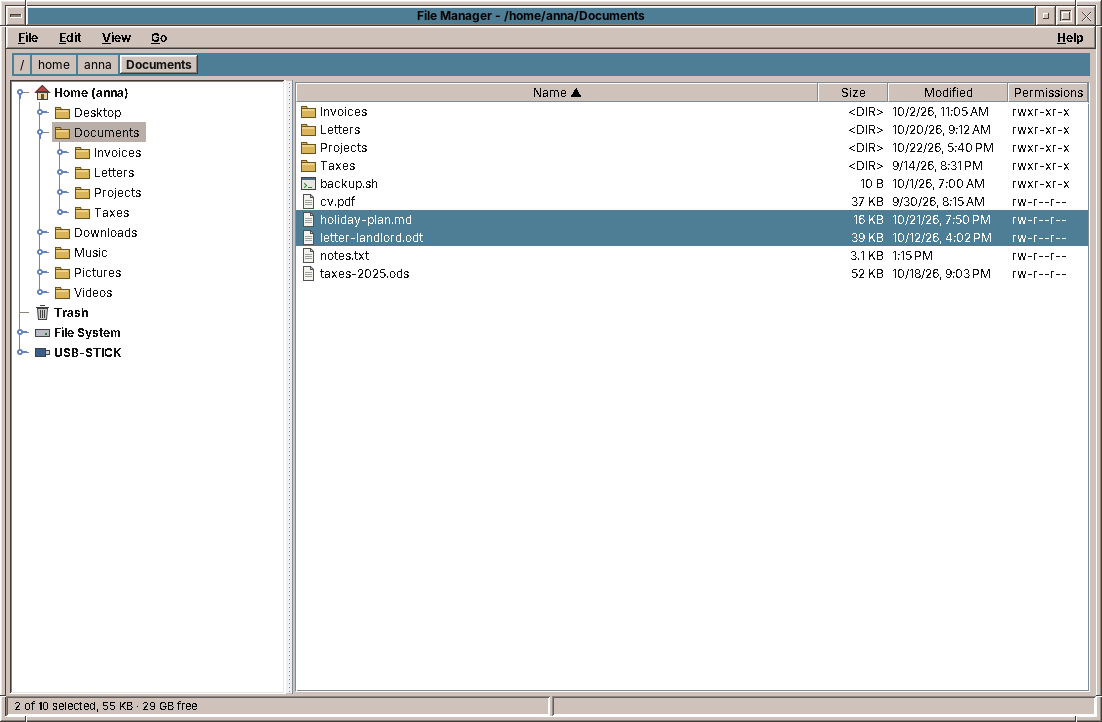The width and height of the screenshot is (1102, 722).
Task: Click the 10 B size of backup.sh
Action: 871,184
